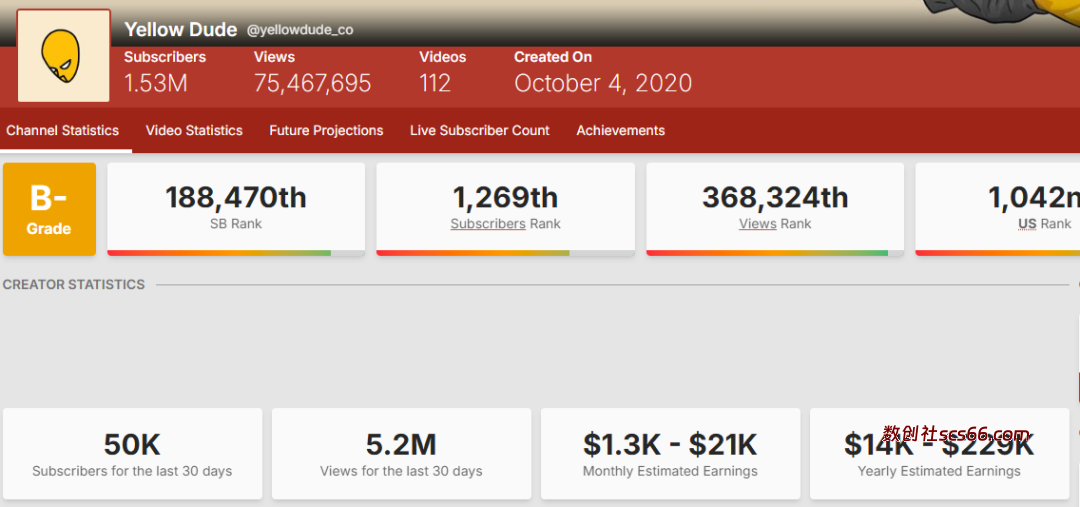1080x507 pixels.
Task: Click the 188,470th SB Rank card
Action: (x=236, y=206)
